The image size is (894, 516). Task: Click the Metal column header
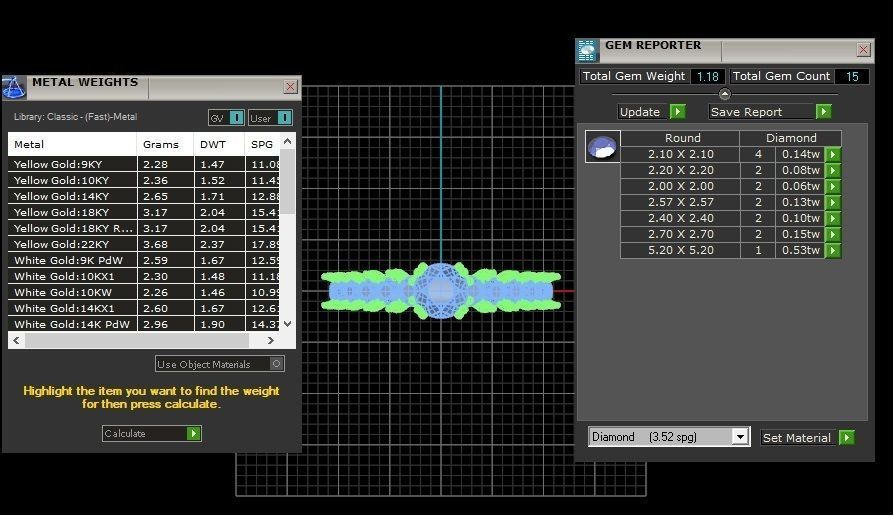click(x=72, y=144)
